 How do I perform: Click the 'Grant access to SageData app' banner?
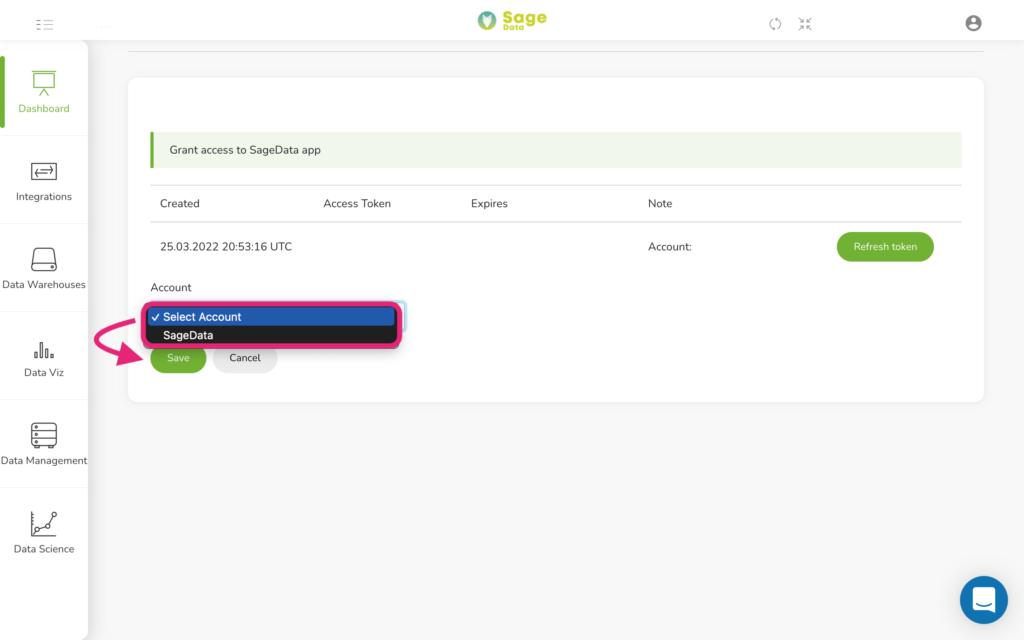(556, 150)
